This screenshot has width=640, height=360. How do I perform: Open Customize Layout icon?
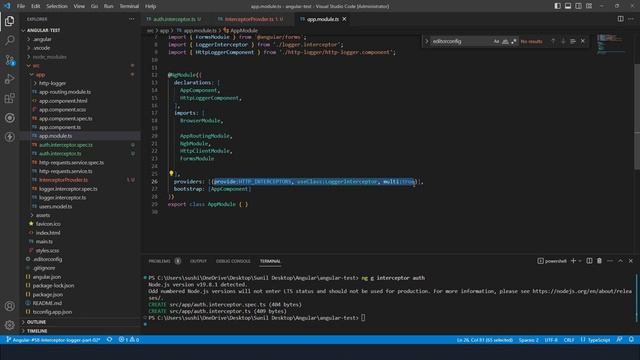589,6
